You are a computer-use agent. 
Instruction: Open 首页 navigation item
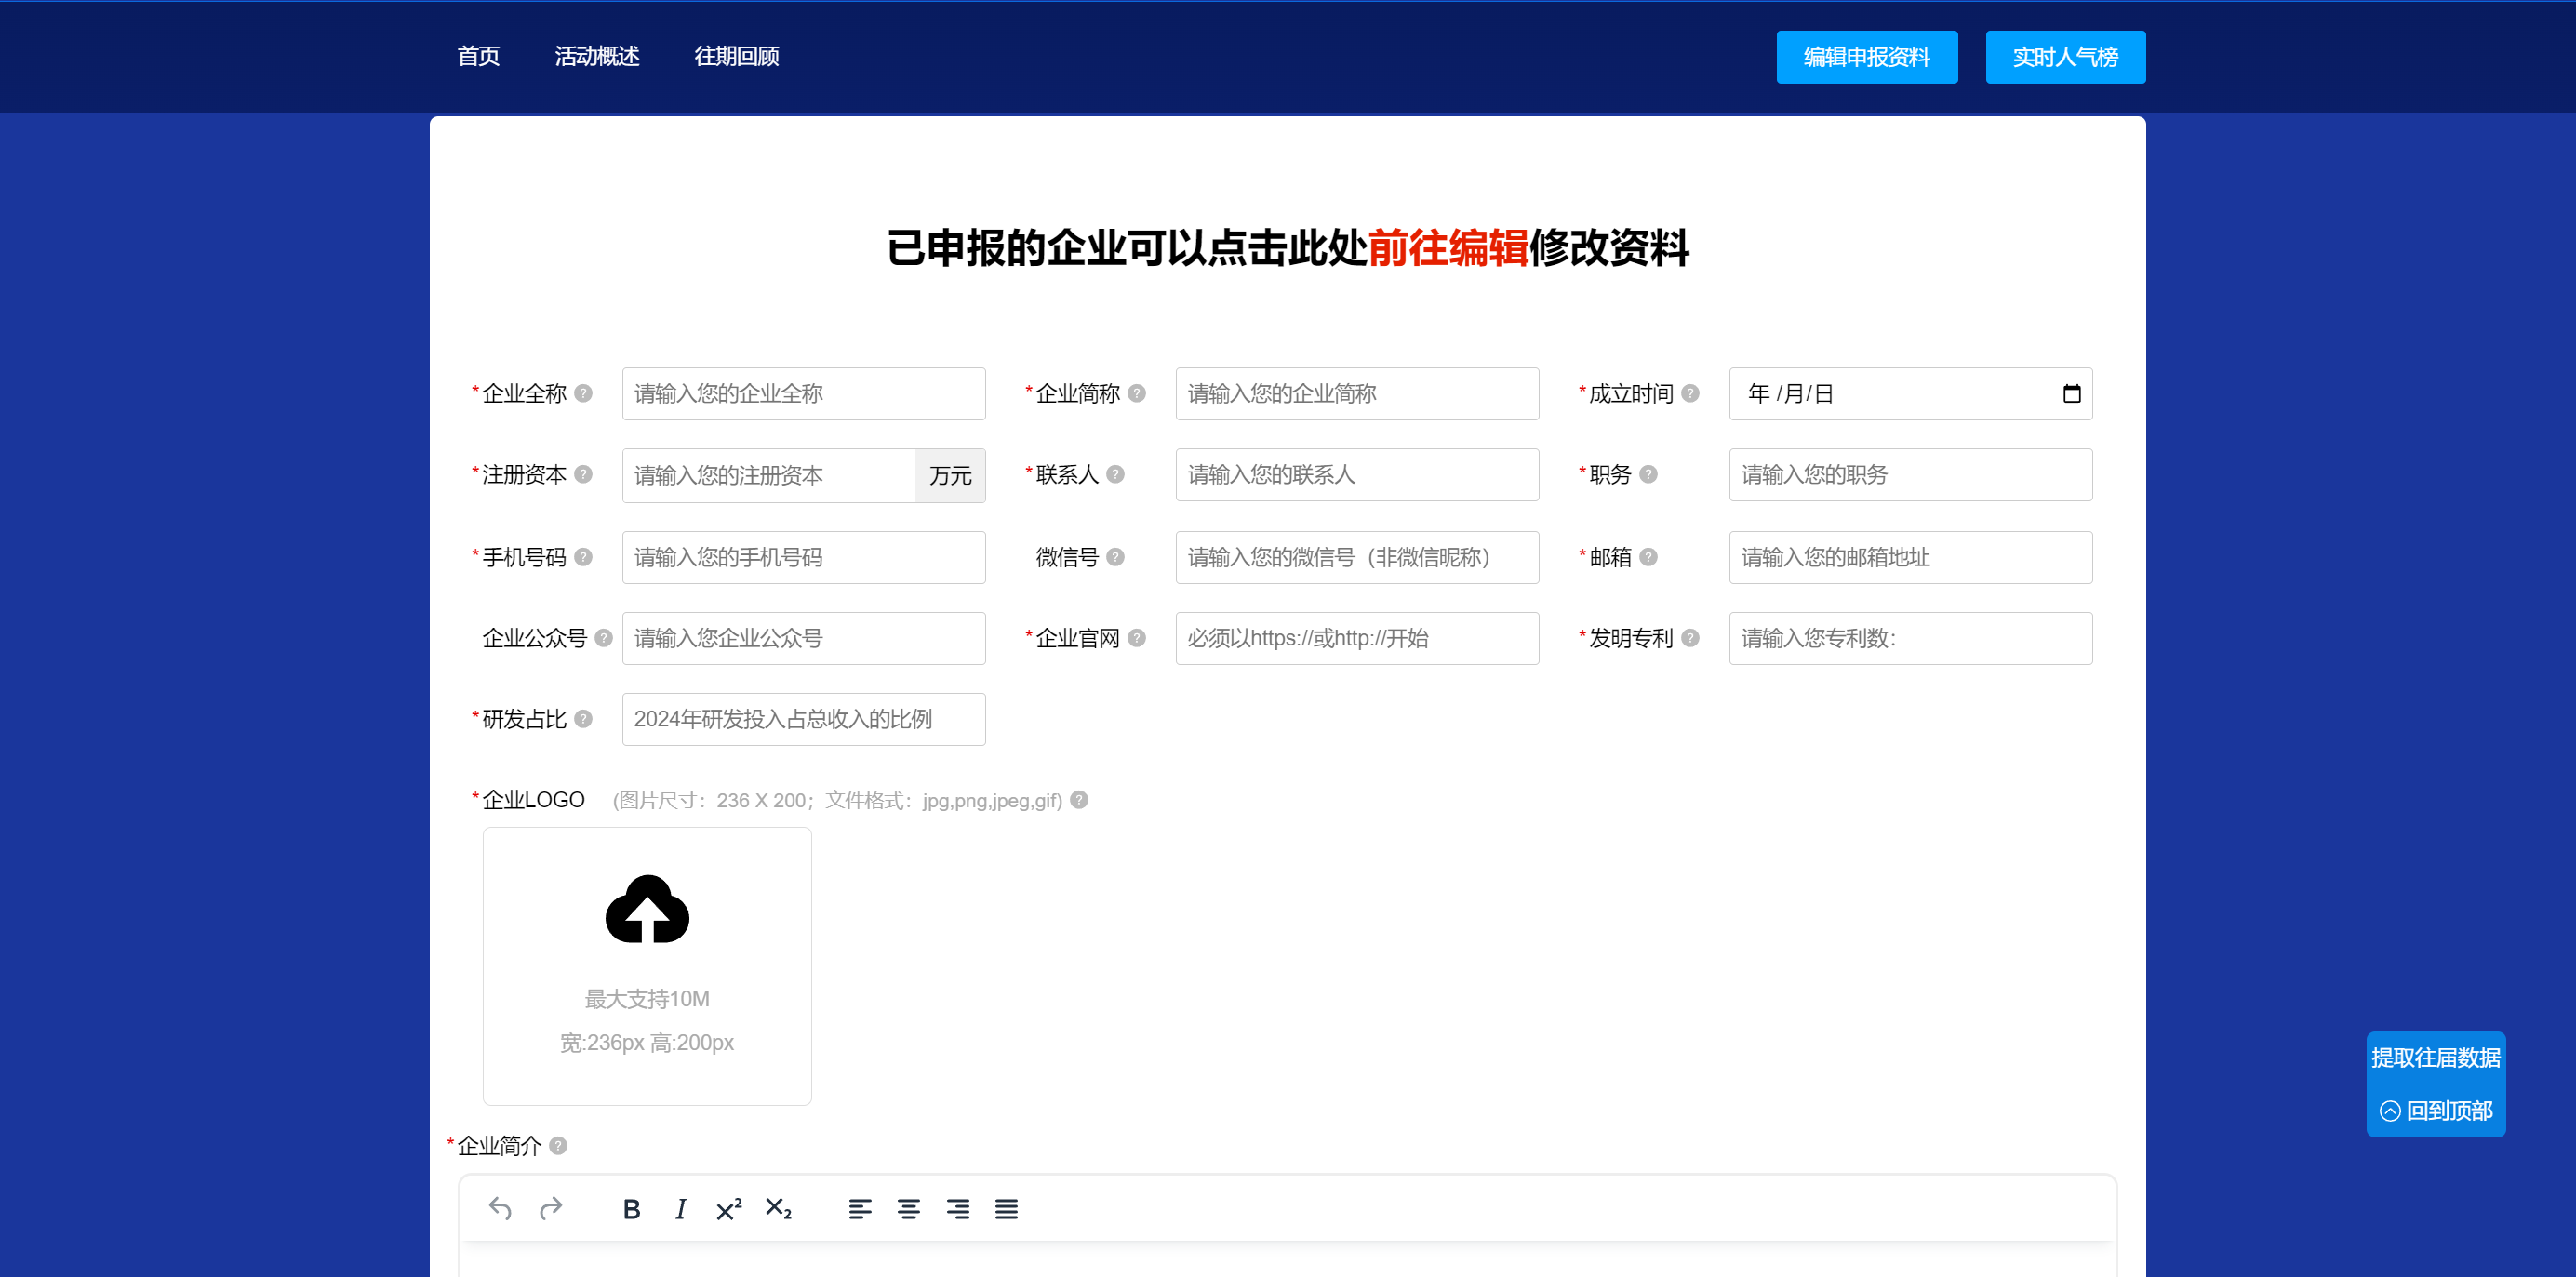478,56
